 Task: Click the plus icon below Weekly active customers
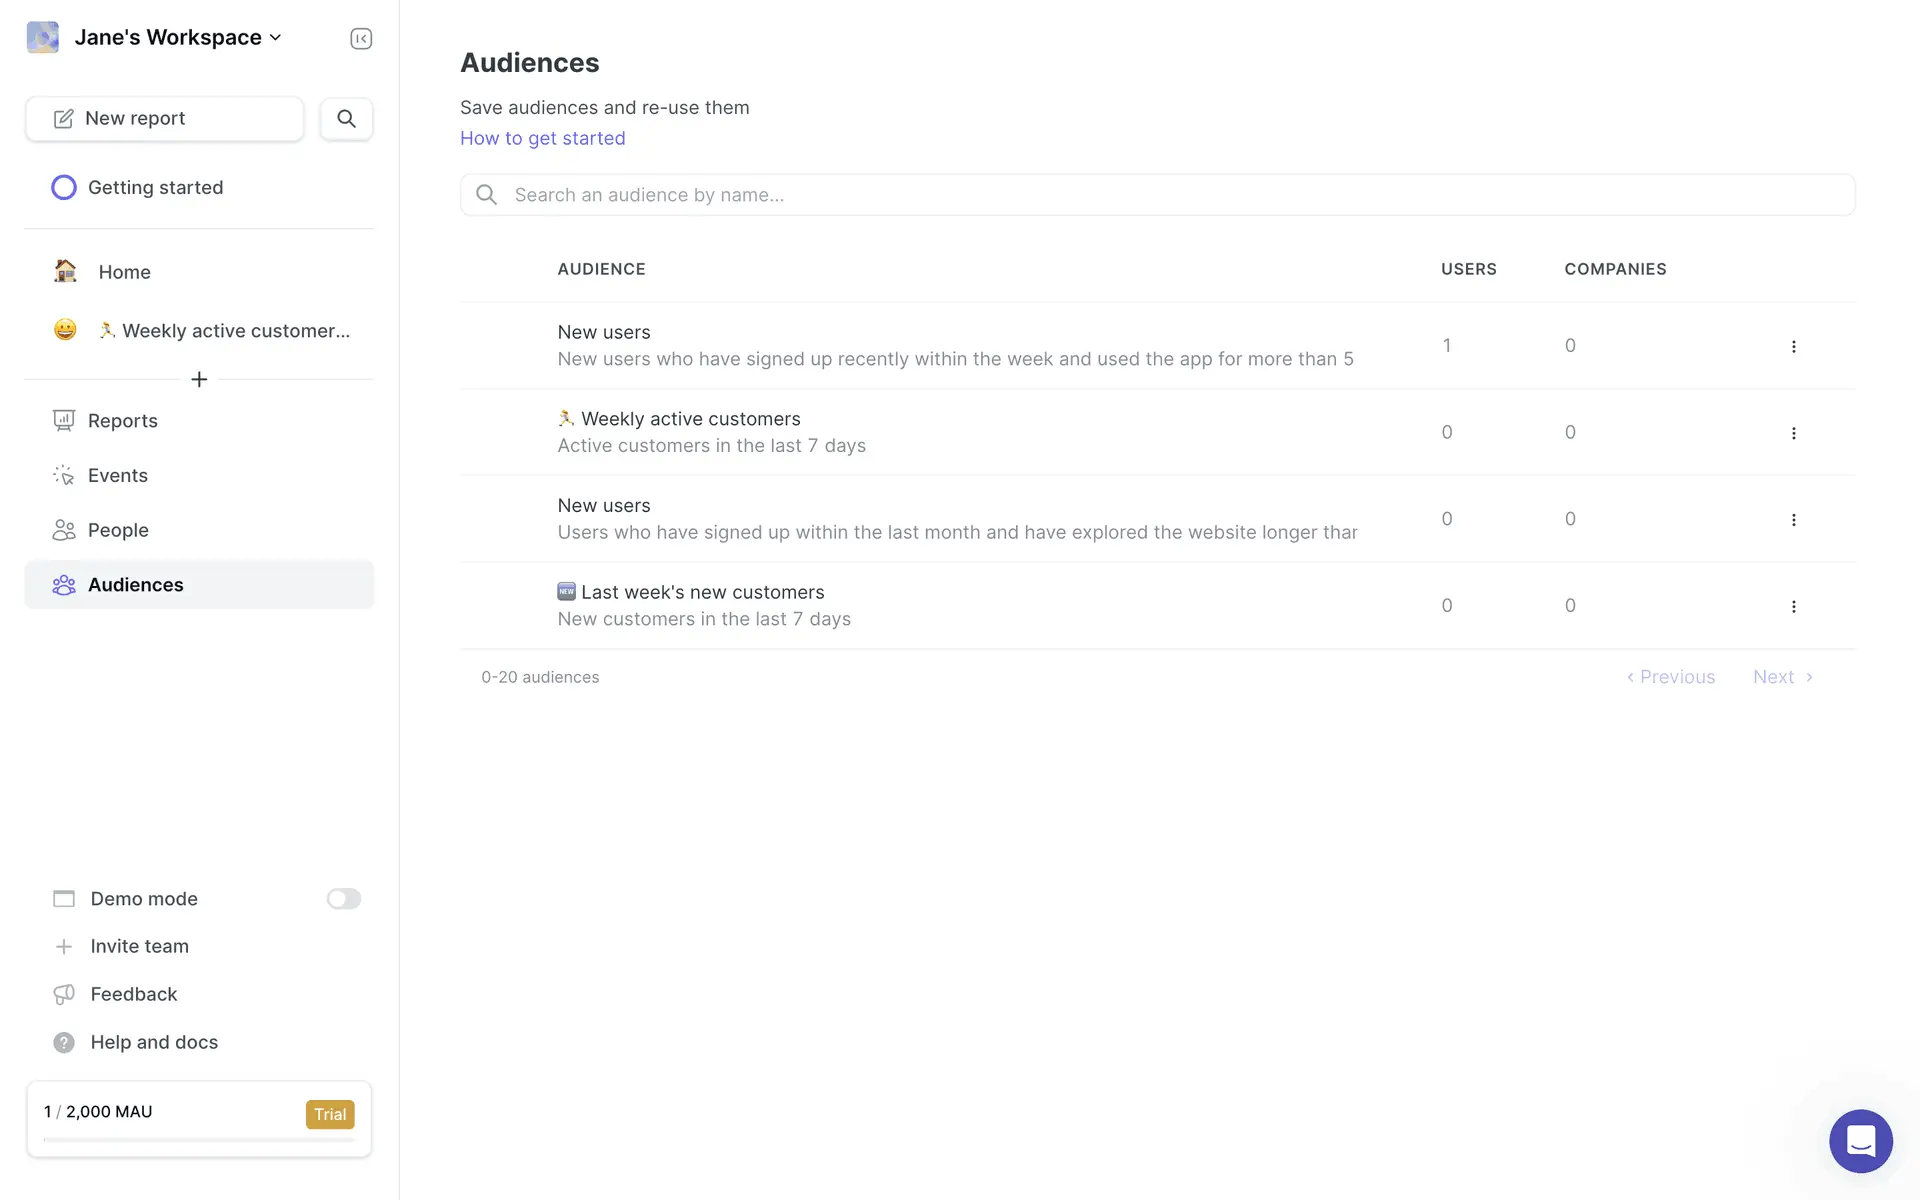point(199,380)
